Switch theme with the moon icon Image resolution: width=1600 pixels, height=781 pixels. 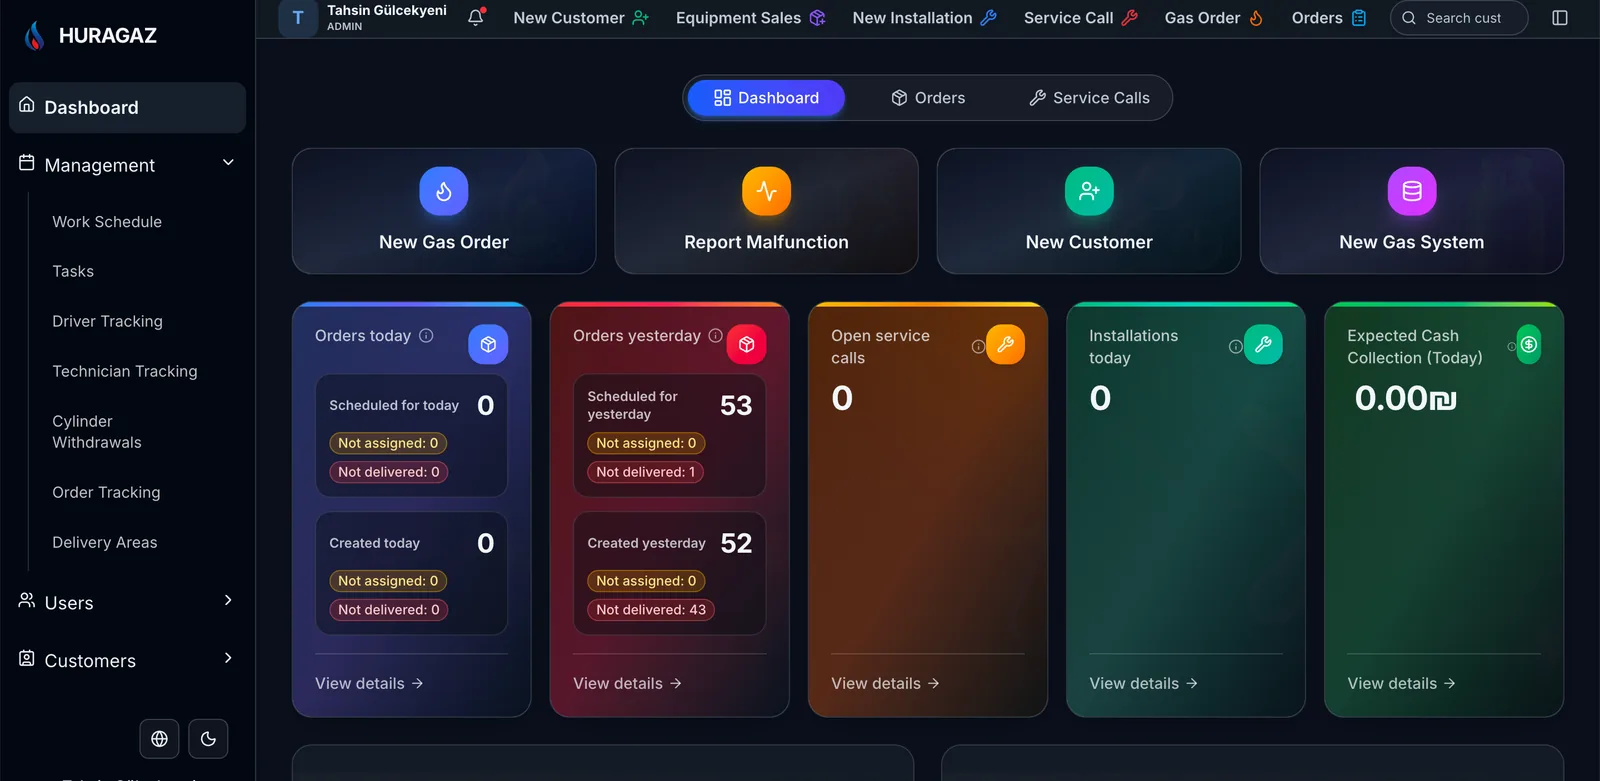[x=208, y=739]
